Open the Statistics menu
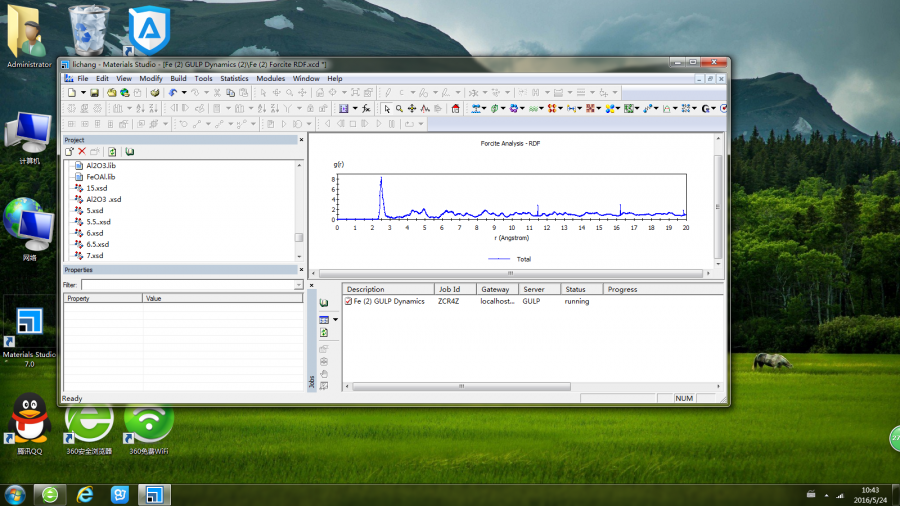Image resolution: width=900 pixels, height=506 pixels. click(x=234, y=78)
